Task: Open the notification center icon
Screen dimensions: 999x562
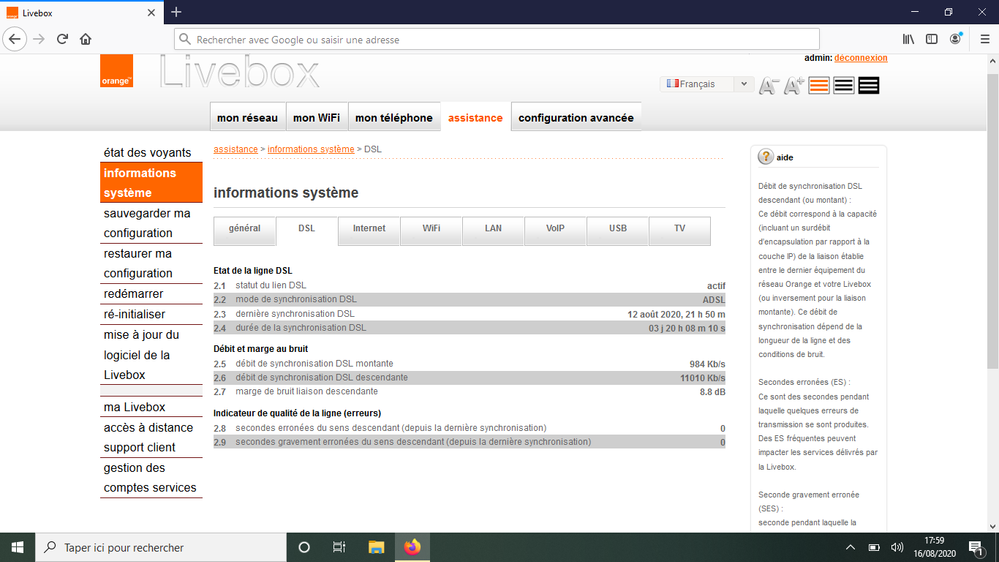Action: click(x=976, y=547)
